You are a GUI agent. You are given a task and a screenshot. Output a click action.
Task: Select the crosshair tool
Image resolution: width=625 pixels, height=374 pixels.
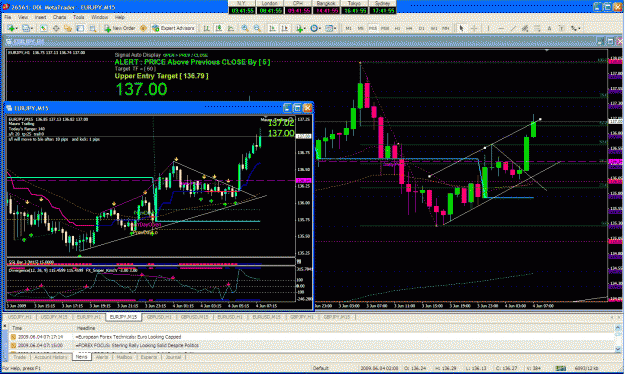point(474,28)
